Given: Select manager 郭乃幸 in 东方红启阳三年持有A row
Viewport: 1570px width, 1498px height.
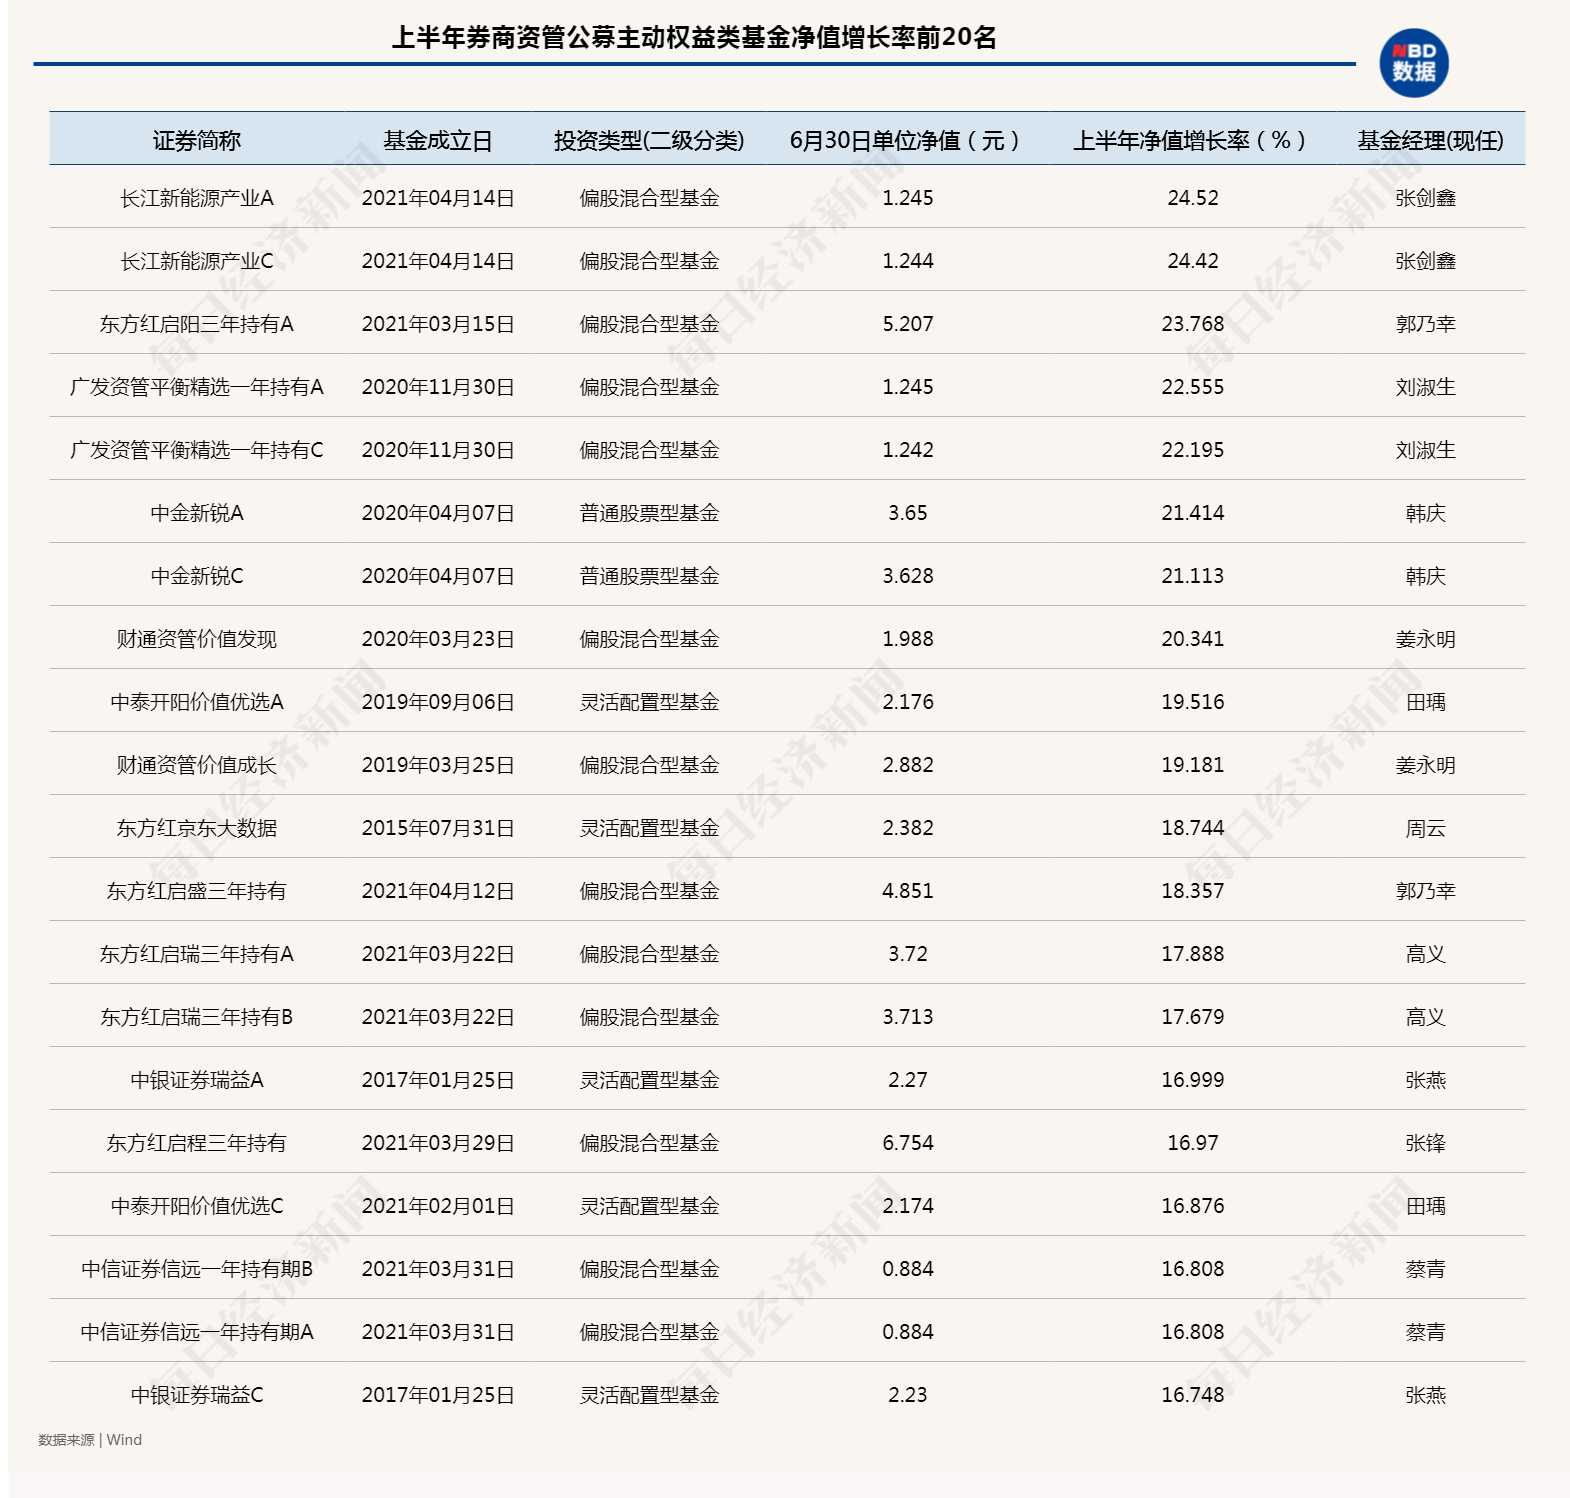Looking at the screenshot, I should pyautogui.click(x=1426, y=324).
